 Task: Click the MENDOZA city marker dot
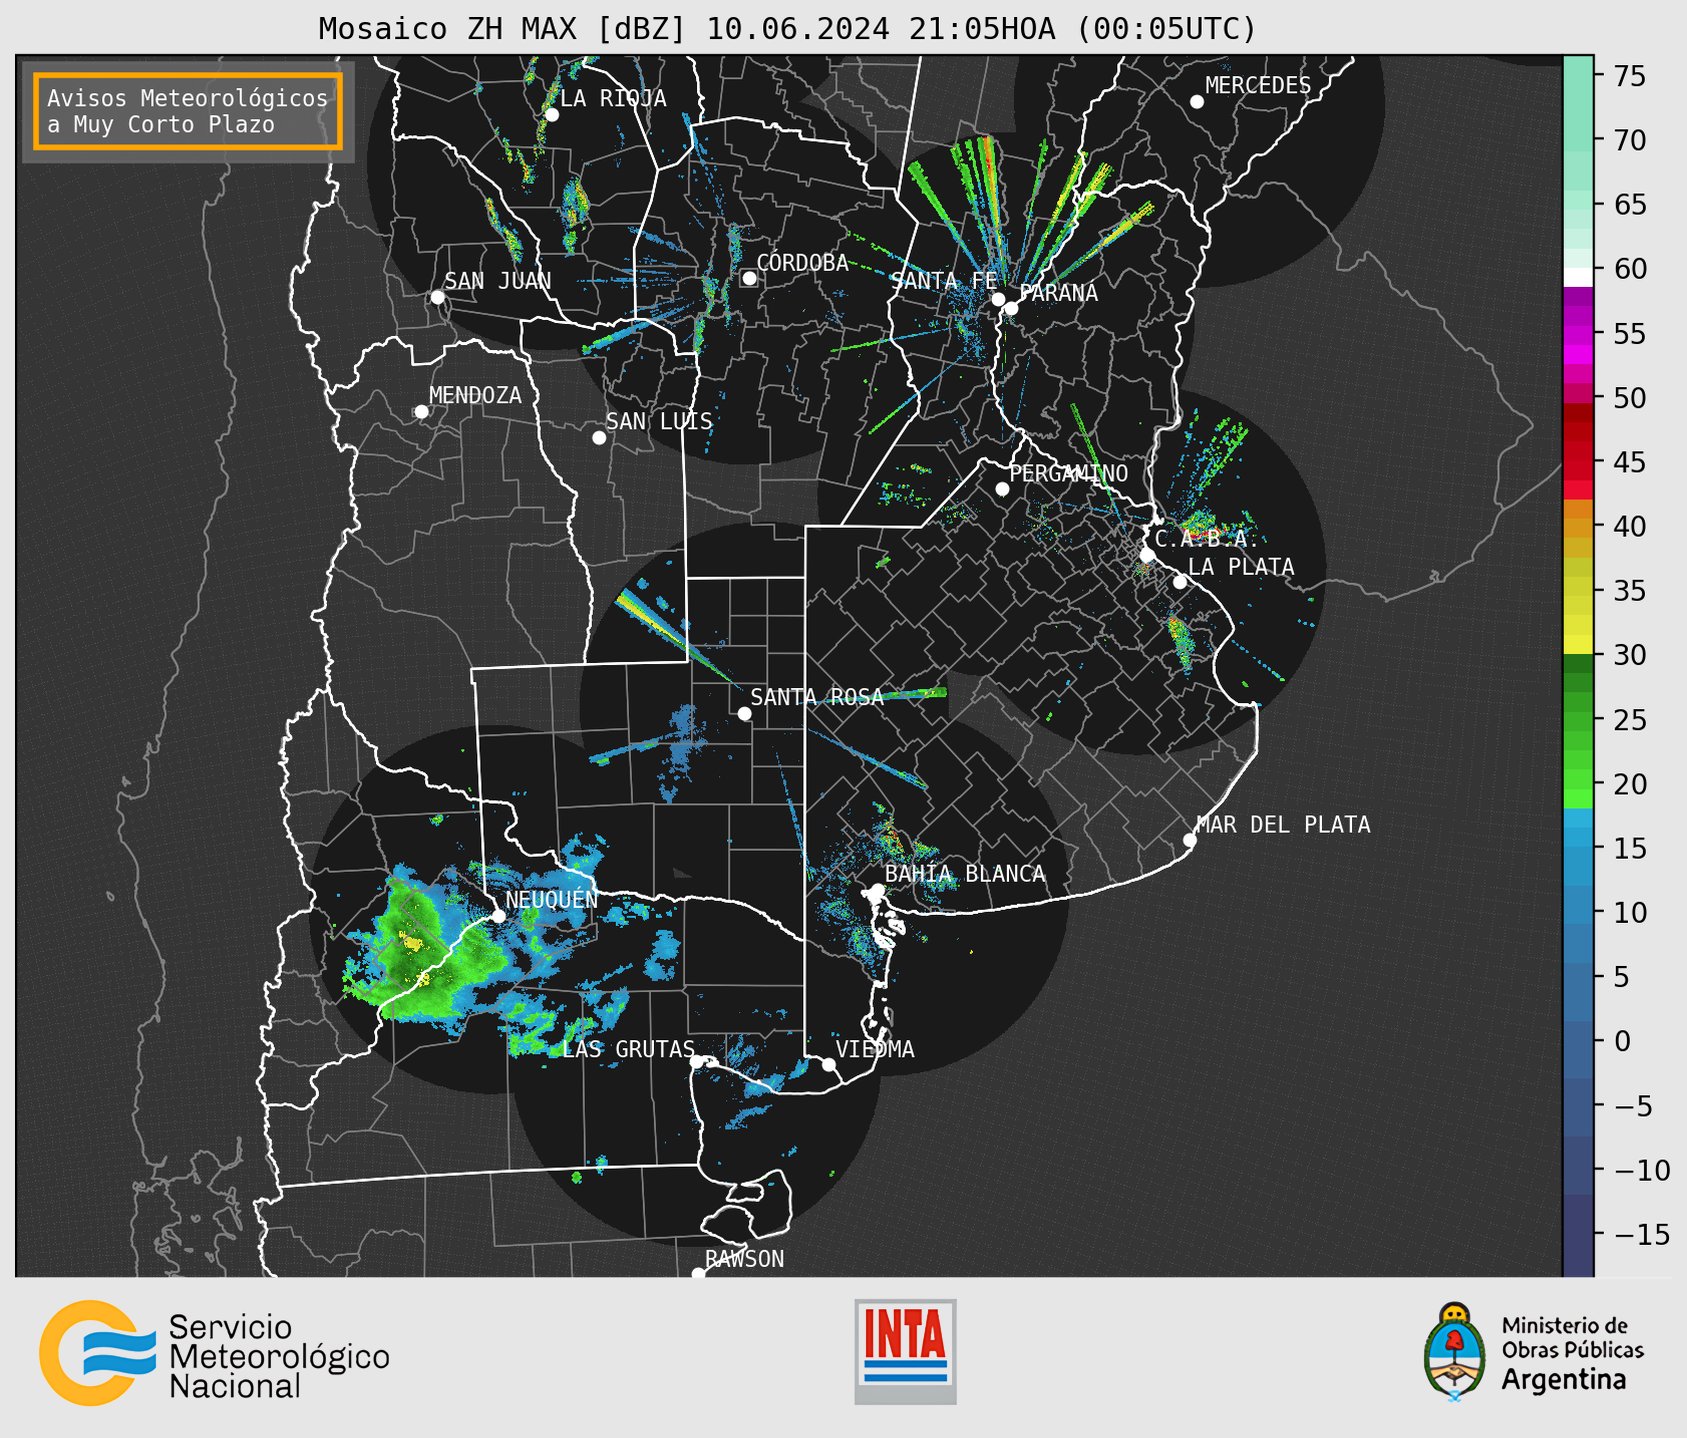[421, 412]
